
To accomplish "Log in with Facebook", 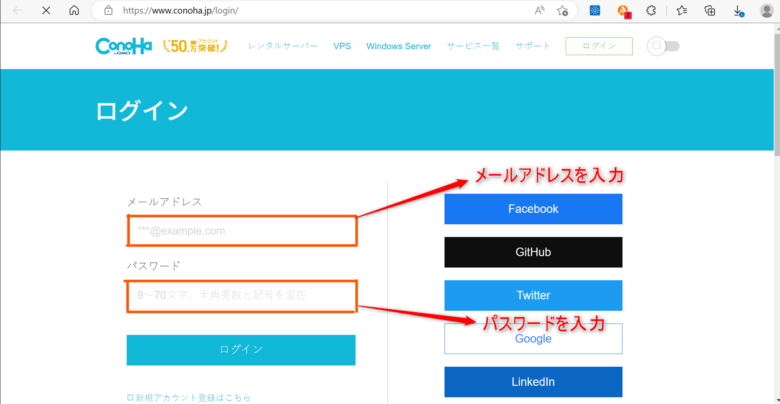I will pyautogui.click(x=533, y=209).
